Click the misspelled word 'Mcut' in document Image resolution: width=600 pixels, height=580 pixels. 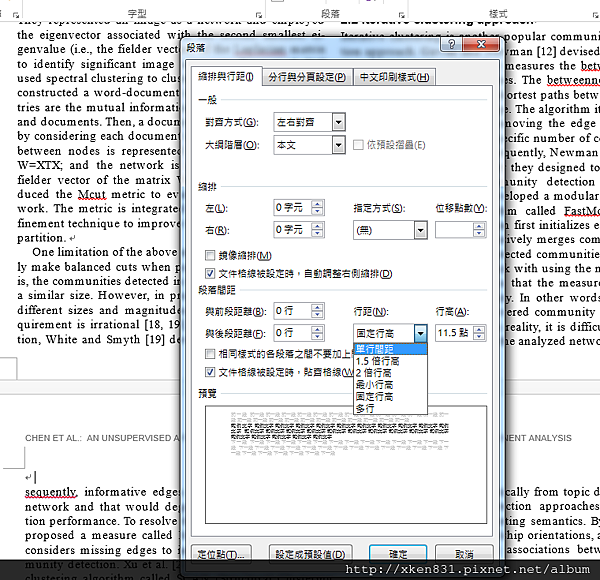[x=92, y=194]
